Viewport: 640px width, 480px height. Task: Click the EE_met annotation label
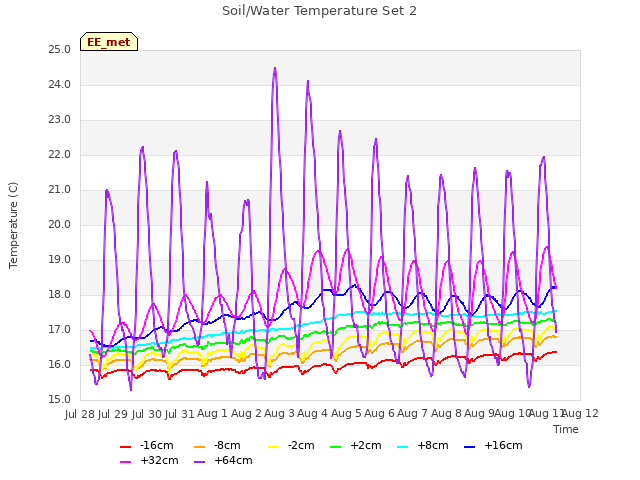(109, 42)
